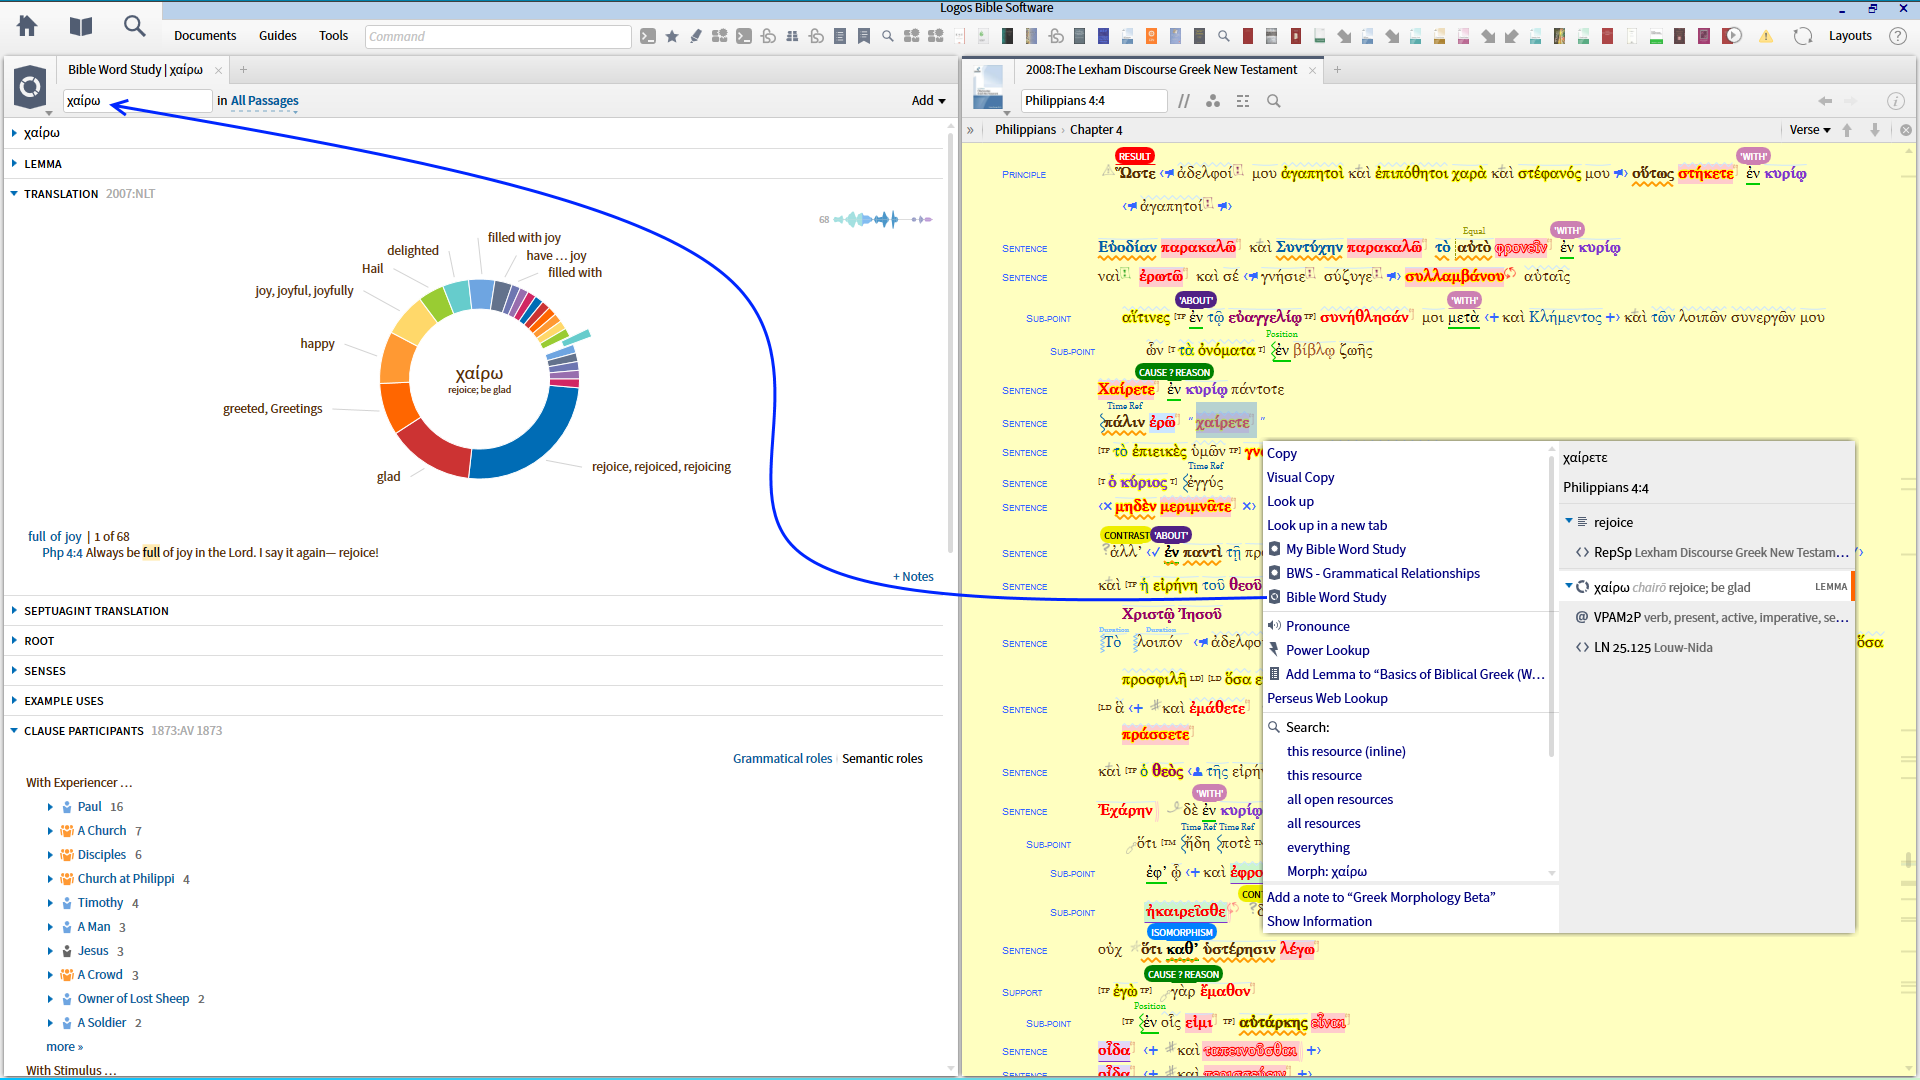Click the resource information icon

[x=1894, y=101]
